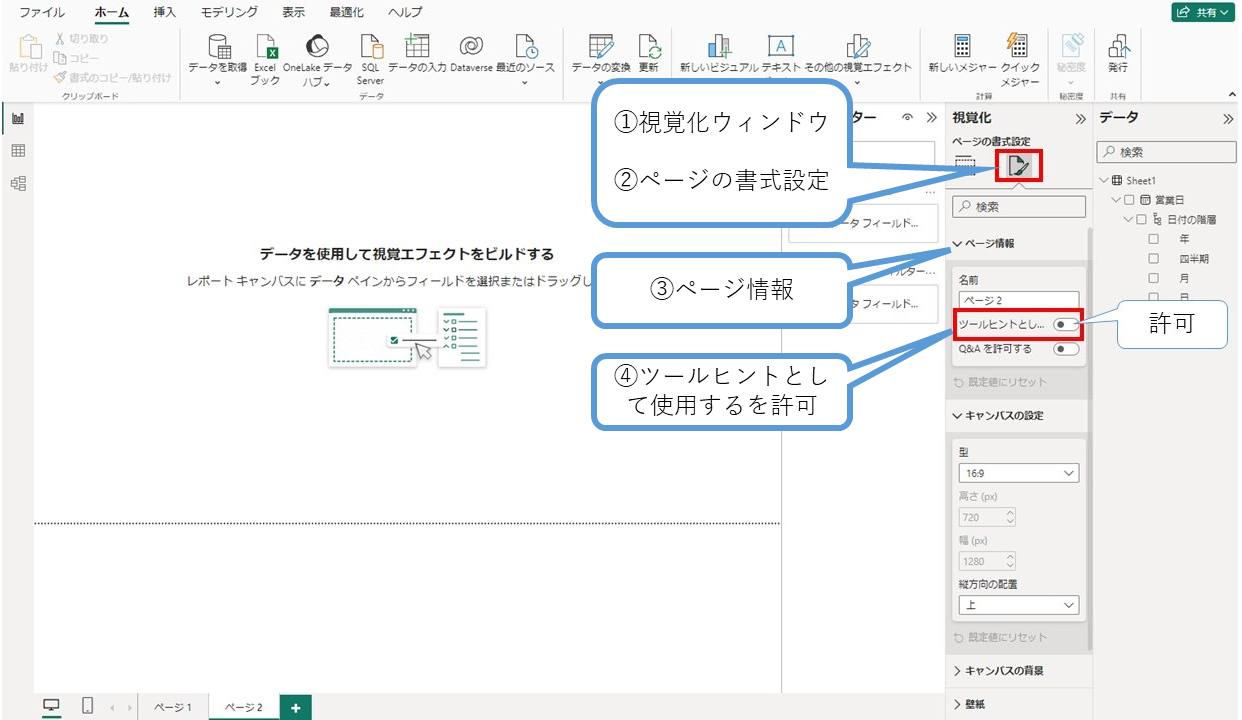Click the 発行 (Publish) icon
This screenshot has width=1242, height=720.
[1117, 48]
